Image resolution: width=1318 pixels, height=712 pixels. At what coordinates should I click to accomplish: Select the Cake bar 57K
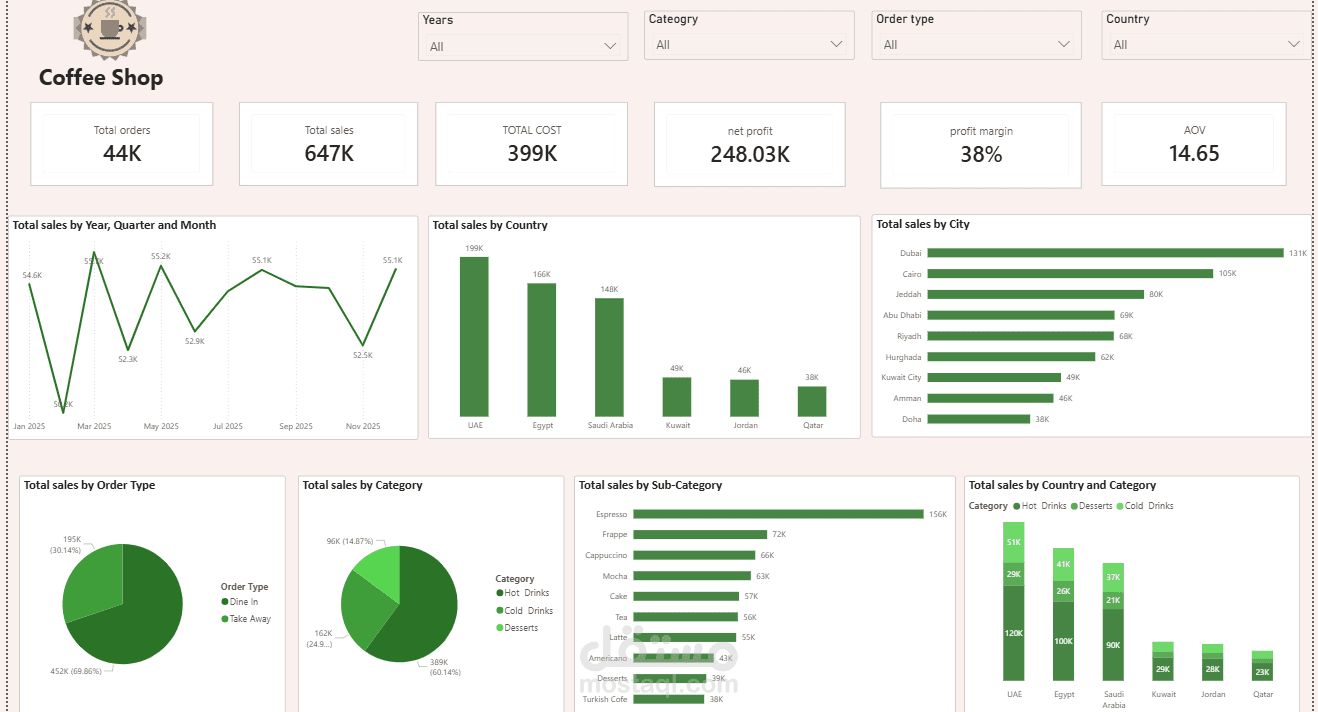coord(686,596)
